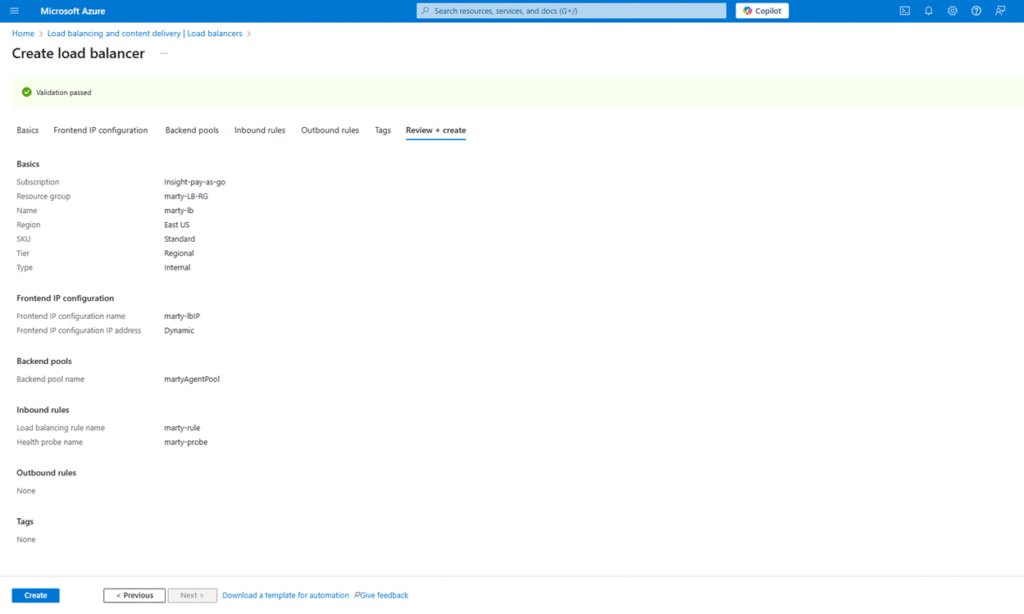Click the Help question mark icon
This screenshot has width=1024, height=614.
click(976, 11)
